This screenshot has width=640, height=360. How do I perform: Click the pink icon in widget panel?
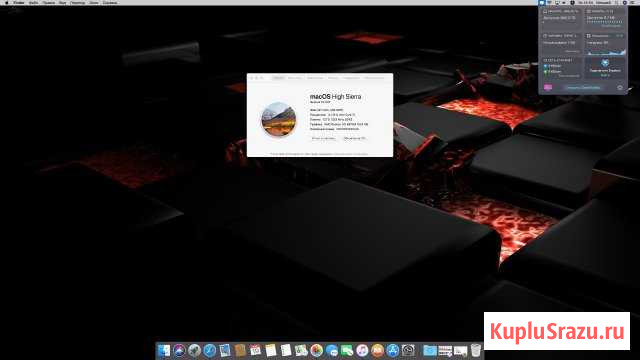548,87
